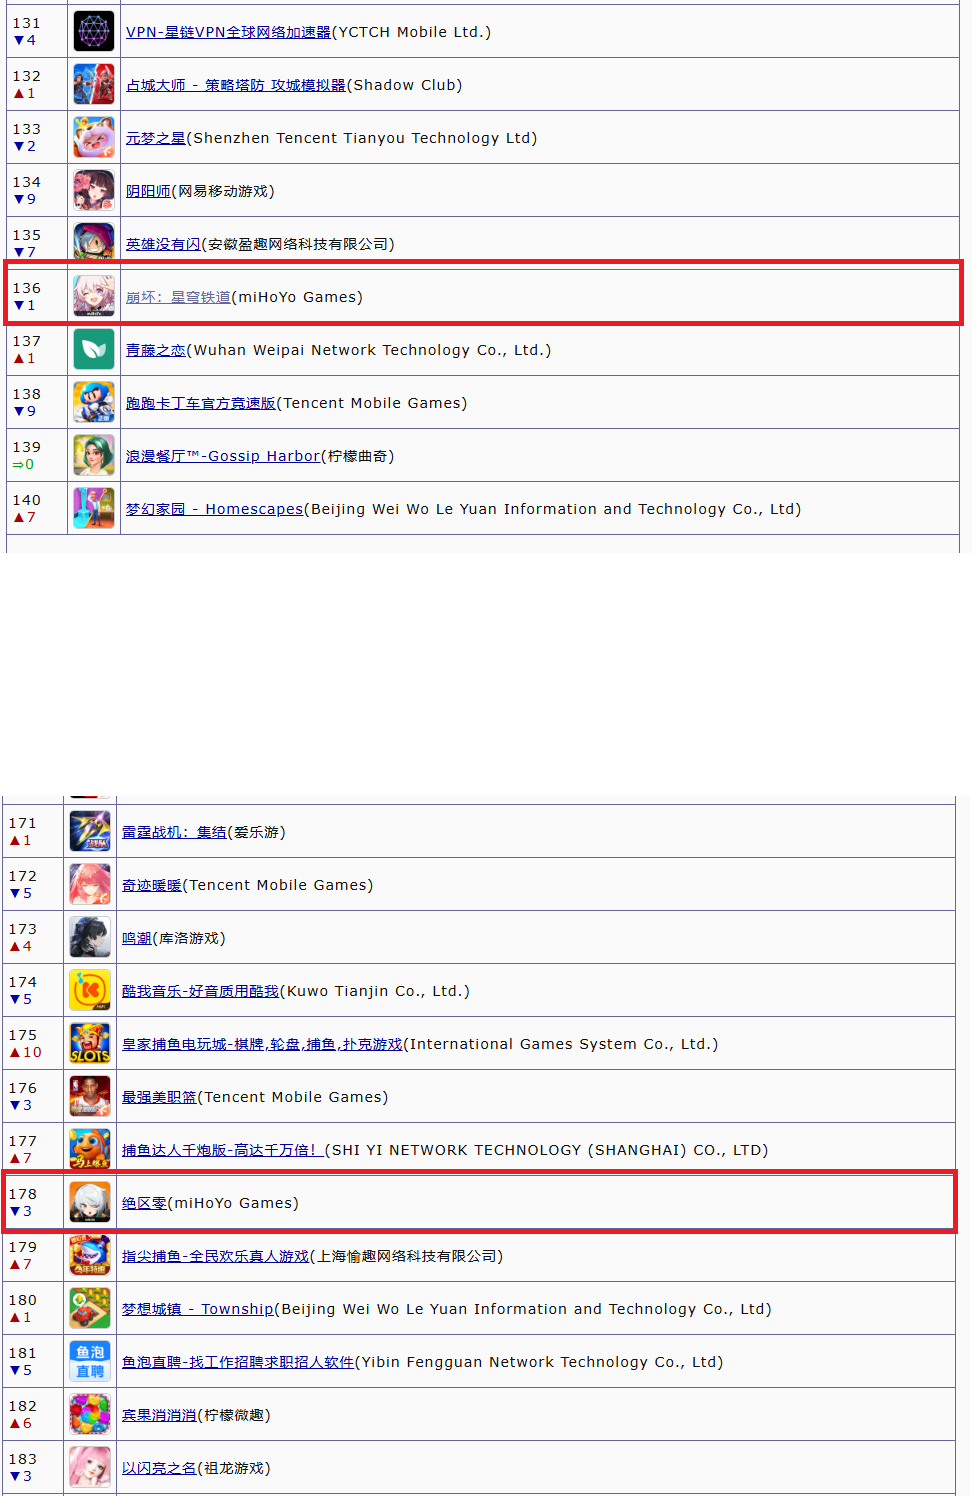This screenshot has width=980, height=1496.
Task: Click the 崩坏：星穹铁道 game icon
Action: [94, 297]
